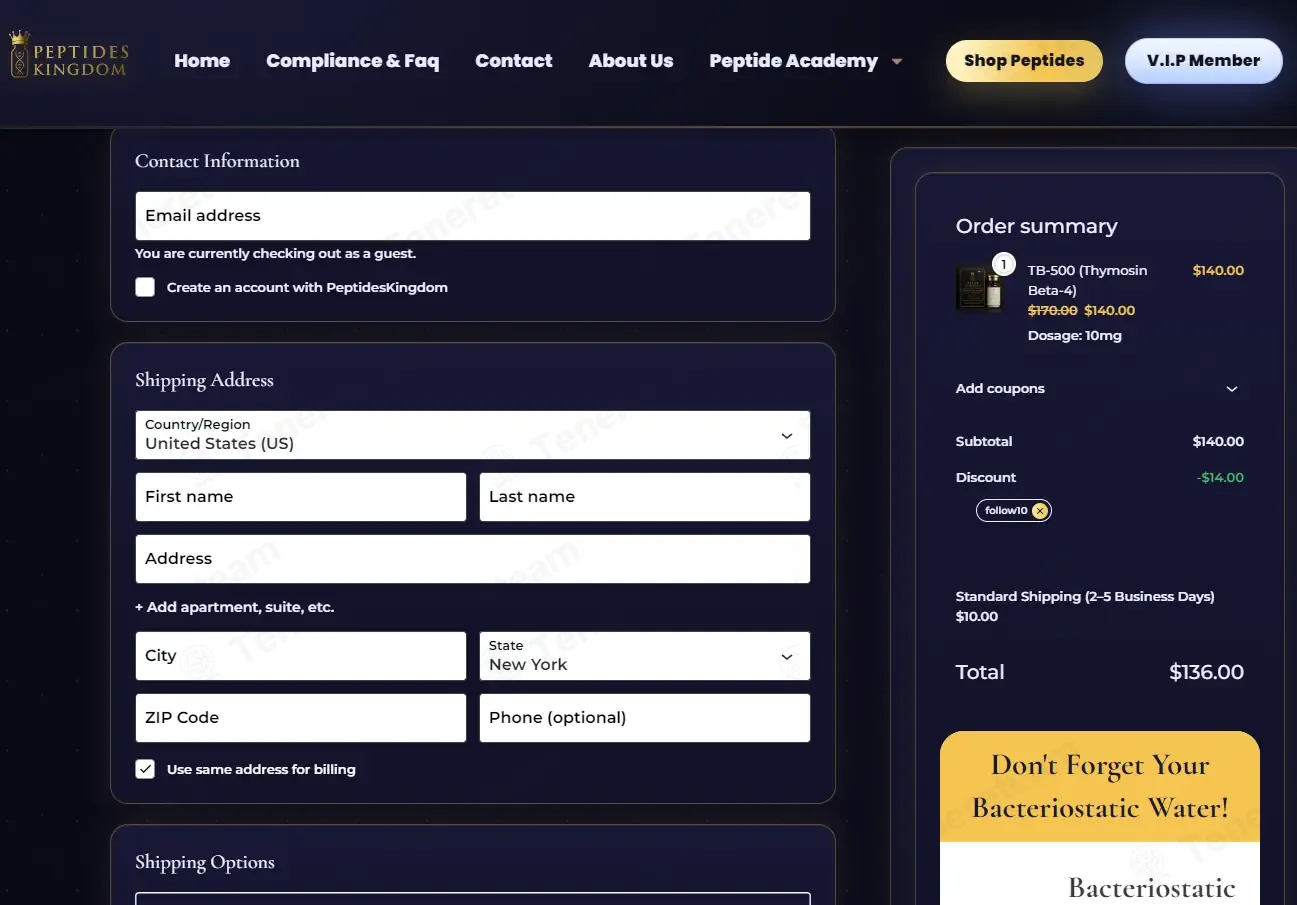
Task: Go to the Home page
Action: [202, 61]
